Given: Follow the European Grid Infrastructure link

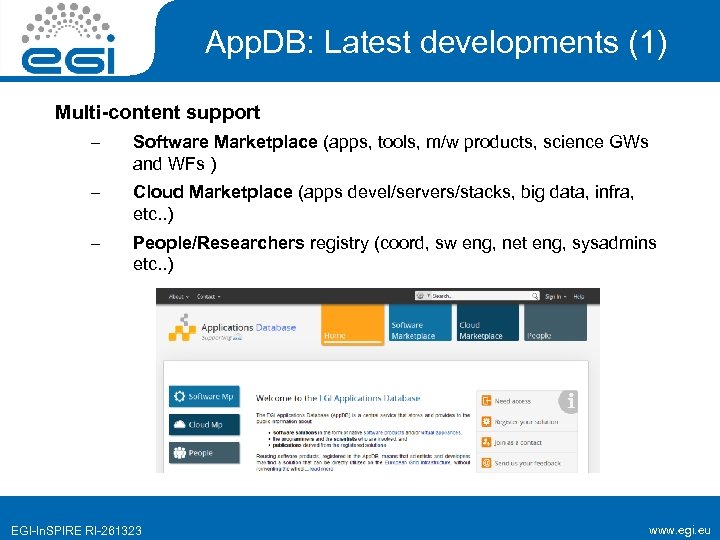Looking at the screenshot, I should 417,463.
